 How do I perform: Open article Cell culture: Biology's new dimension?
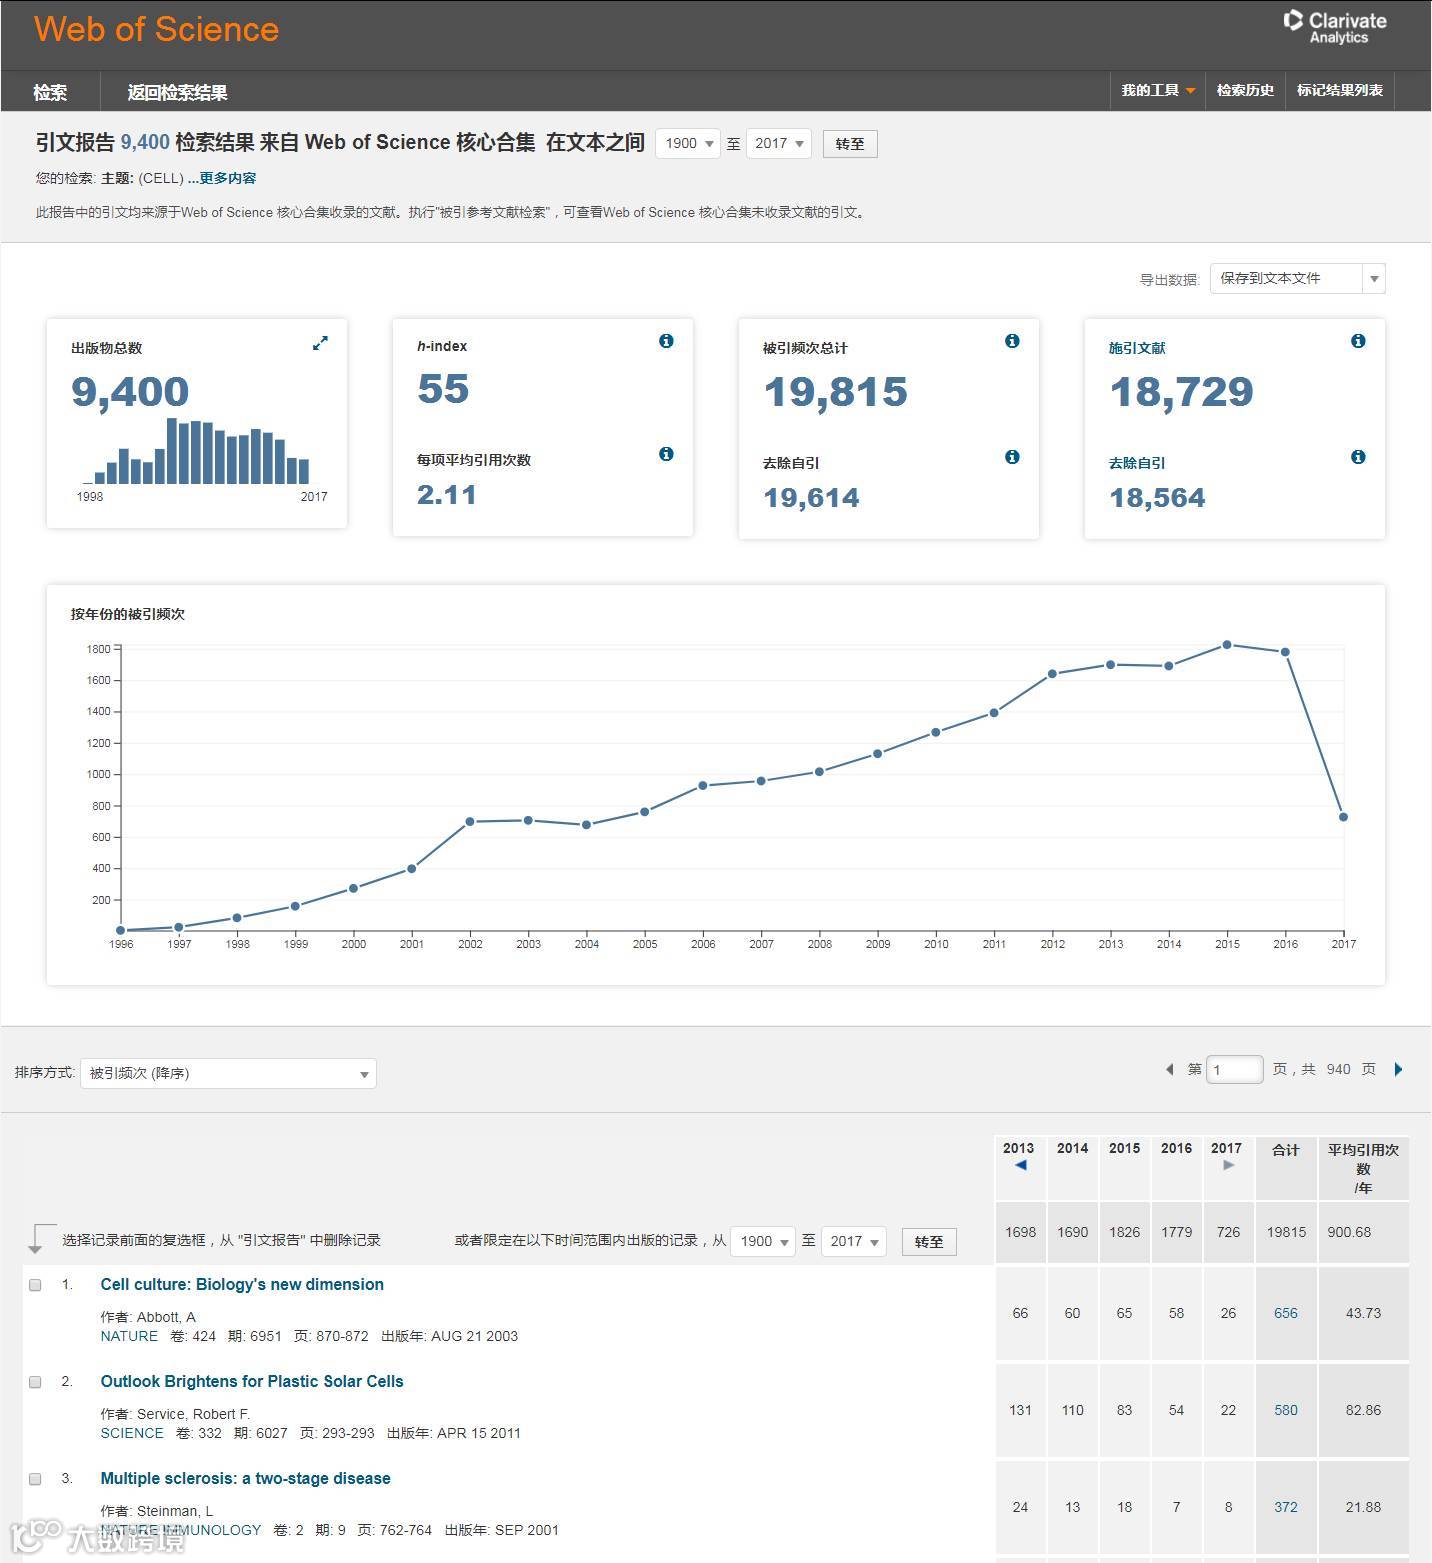(242, 1285)
